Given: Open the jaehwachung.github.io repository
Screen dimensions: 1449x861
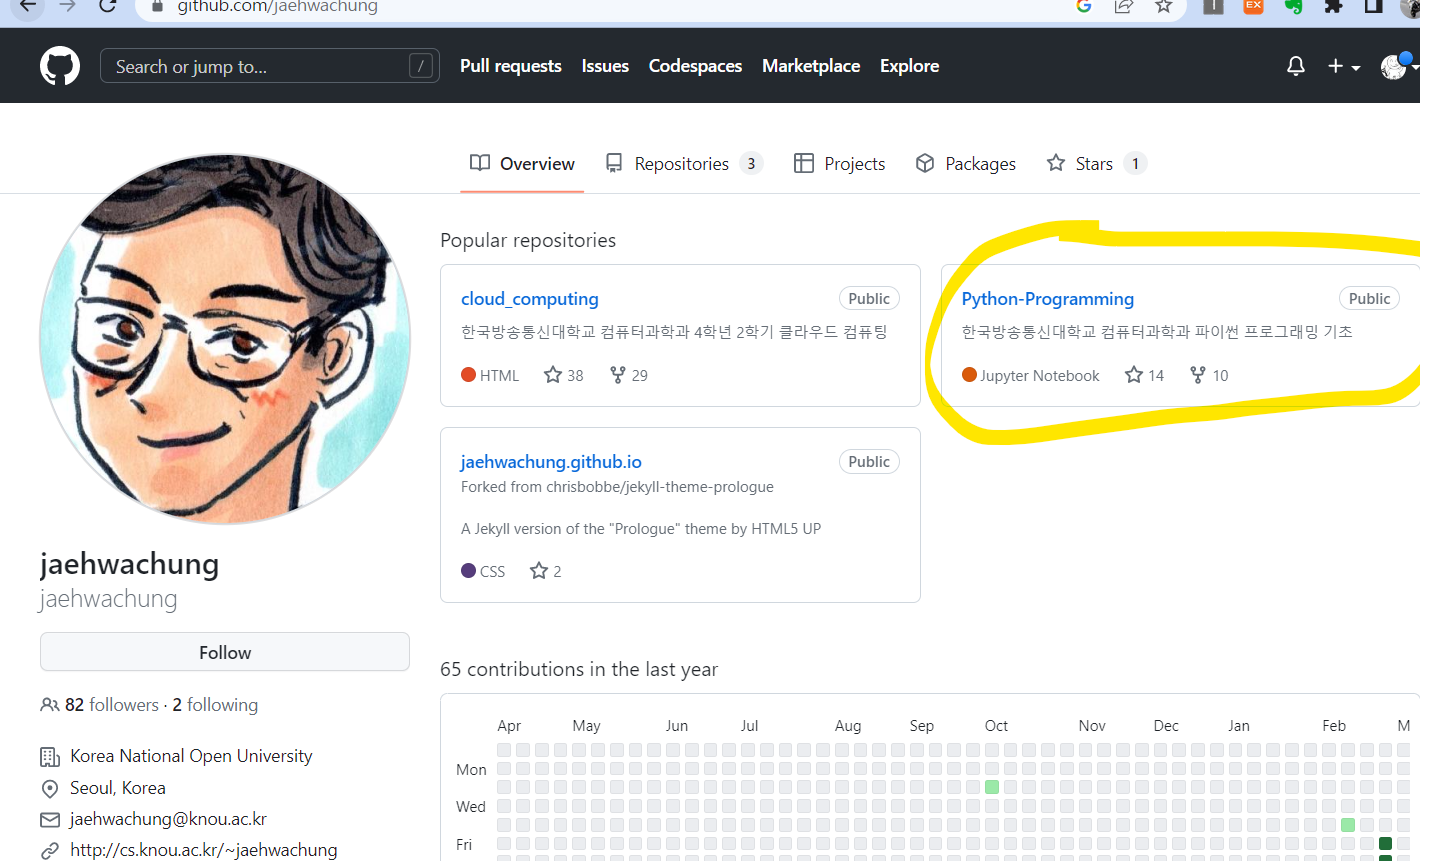Looking at the screenshot, I should click(x=551, y=462).
